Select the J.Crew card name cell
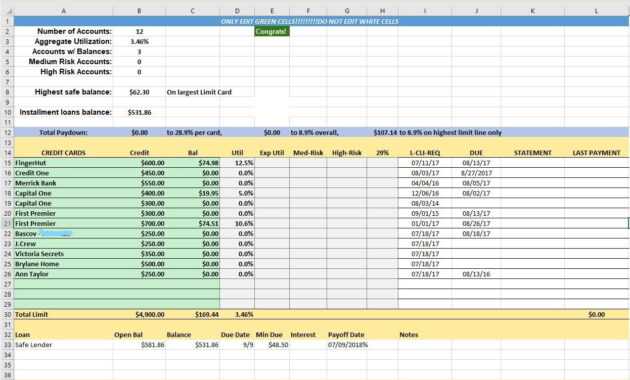This screenshot has width=630, height=380. tap(63, 244)
